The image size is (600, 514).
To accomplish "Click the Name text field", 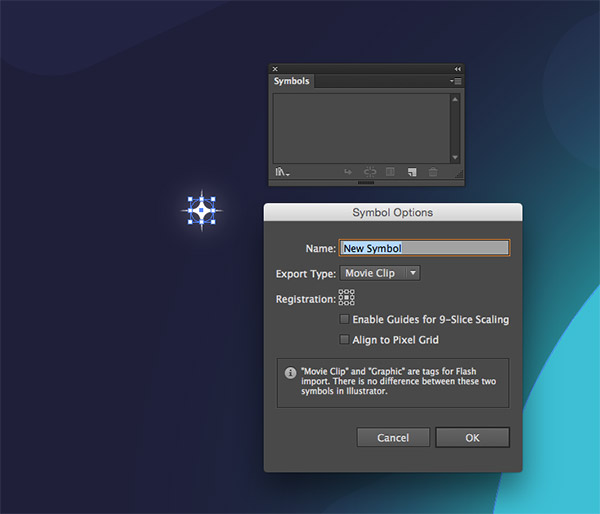I will pos(424,248).
